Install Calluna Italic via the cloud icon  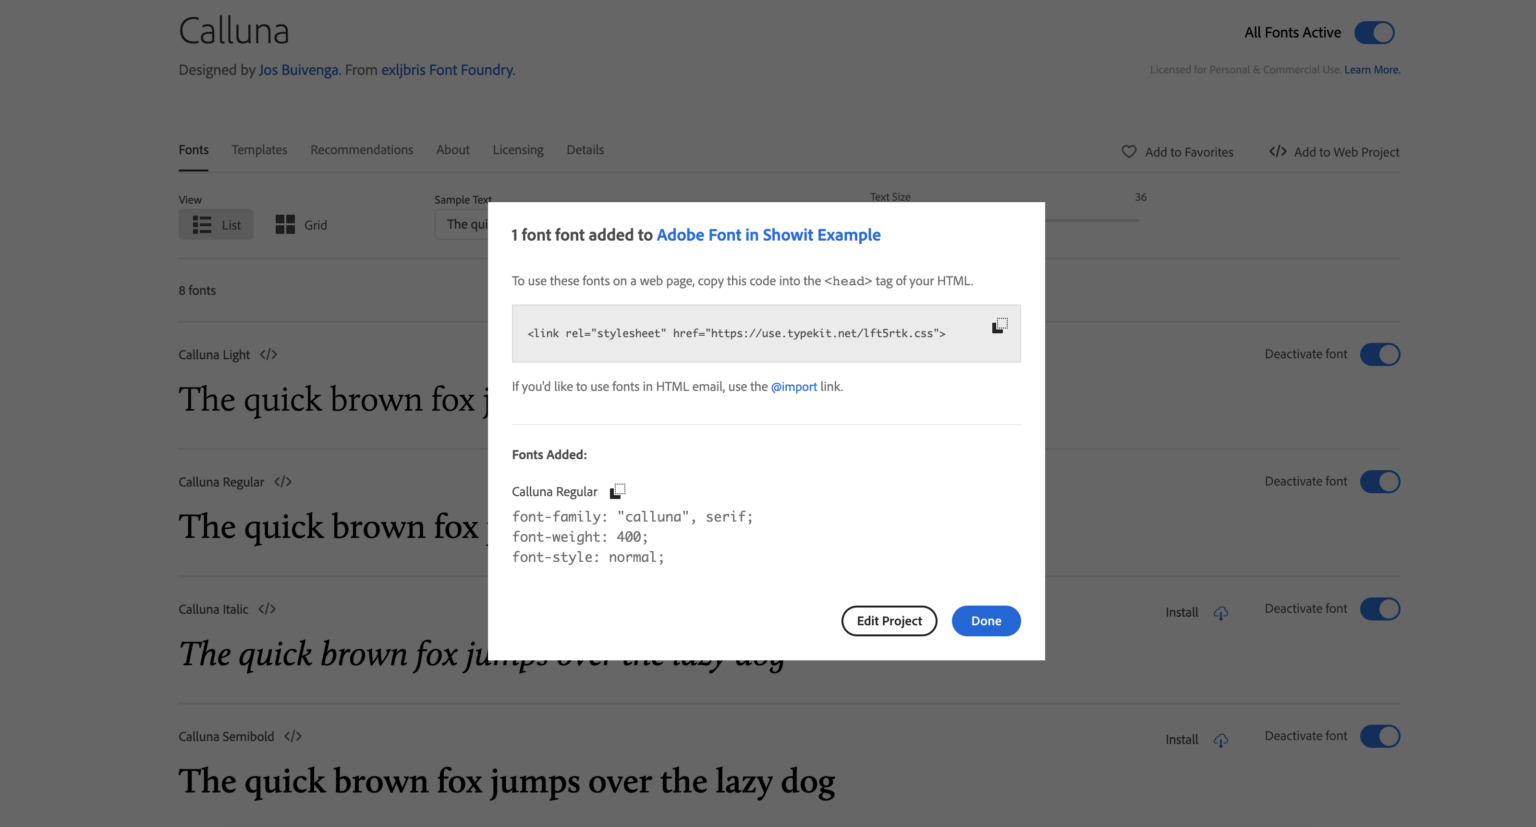click(1221, 612)
